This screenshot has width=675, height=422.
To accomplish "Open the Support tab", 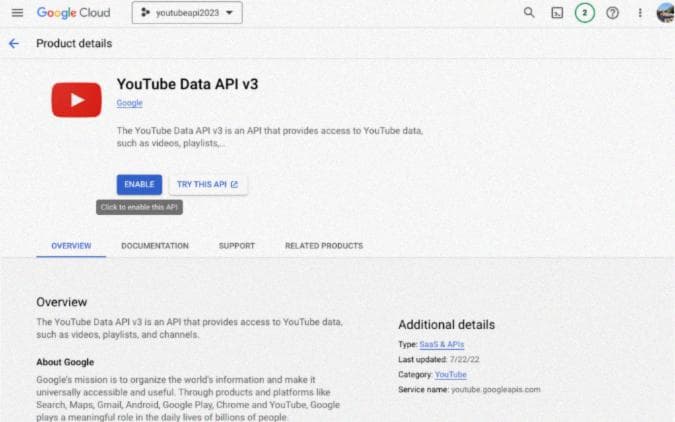I will point(237,245).
